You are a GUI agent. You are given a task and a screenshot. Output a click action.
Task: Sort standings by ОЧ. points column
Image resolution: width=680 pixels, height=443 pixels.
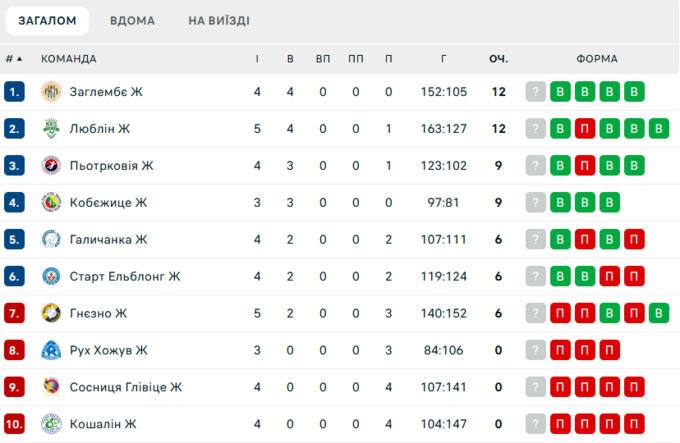pyautogui.click(x=498, y=58)
